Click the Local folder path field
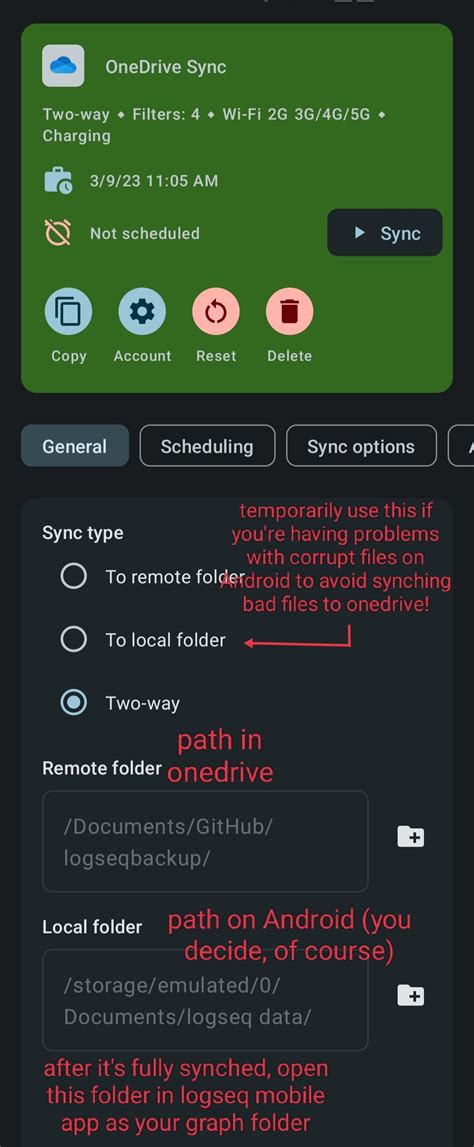 (x=205, y=1000)
